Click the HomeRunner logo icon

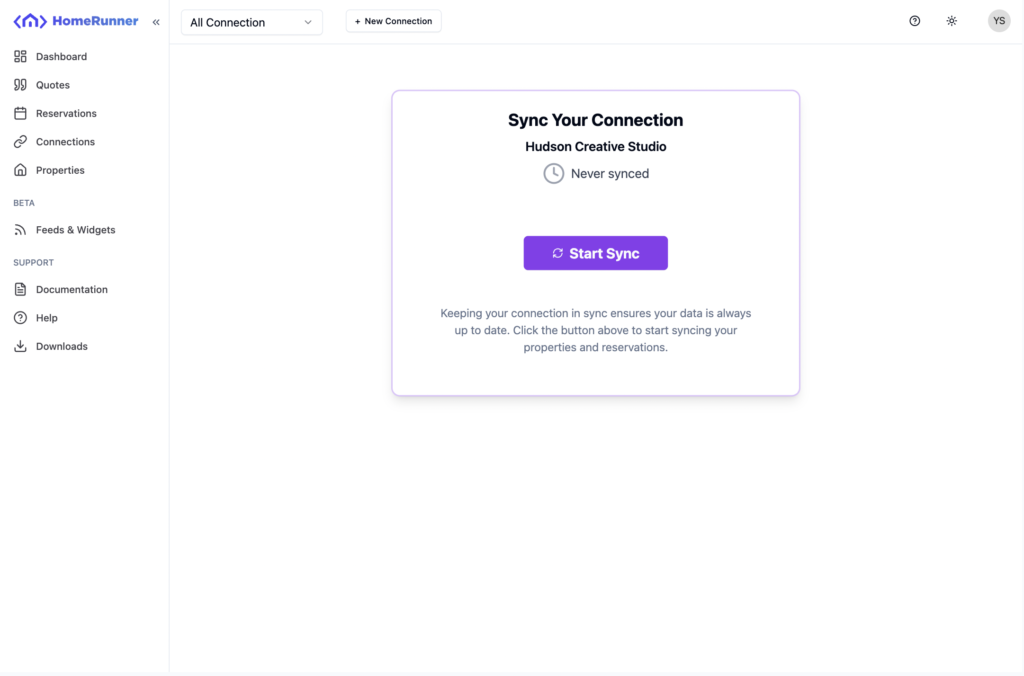(30, 21)
